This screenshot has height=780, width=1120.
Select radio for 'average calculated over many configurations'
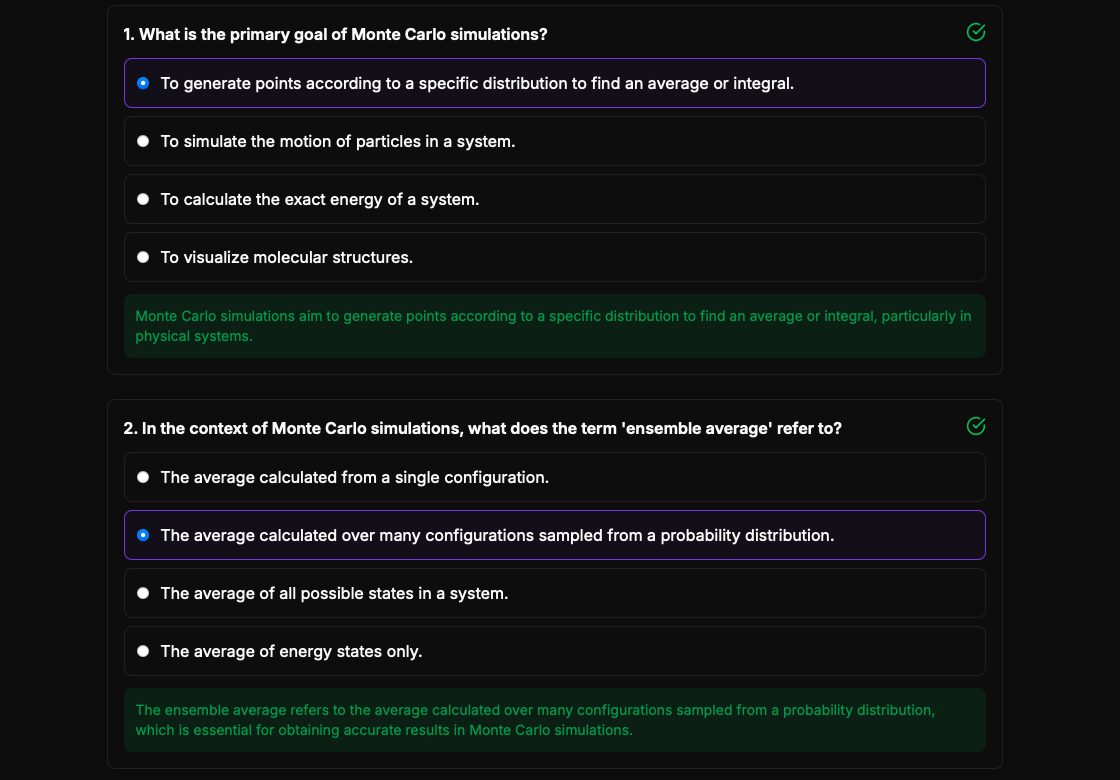tap(143, 535)
